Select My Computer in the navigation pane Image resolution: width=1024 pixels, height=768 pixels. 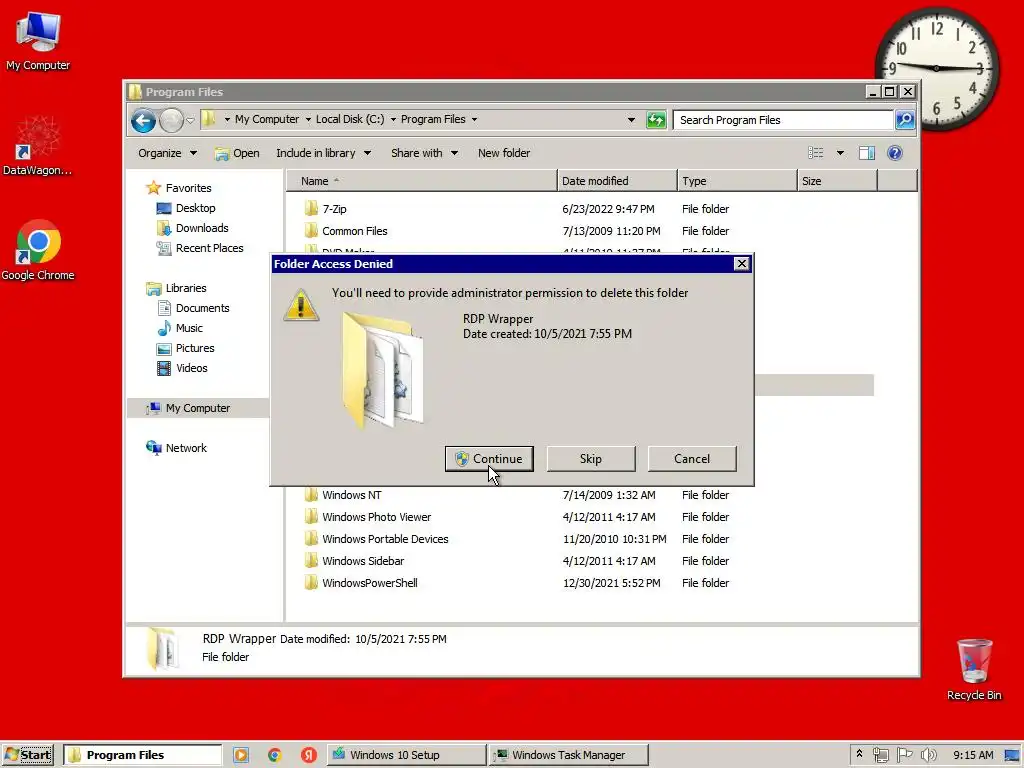197,408
